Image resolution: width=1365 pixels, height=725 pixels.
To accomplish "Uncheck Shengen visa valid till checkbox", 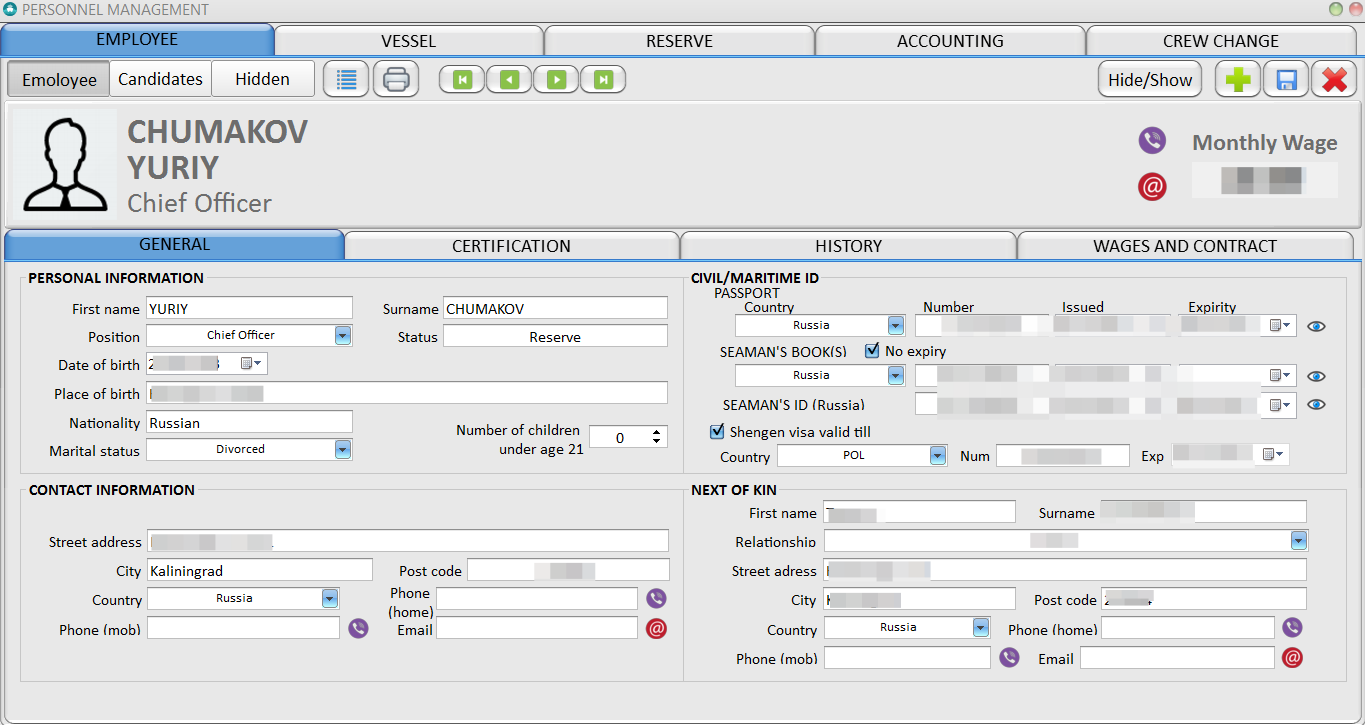I will click(717, 432).
